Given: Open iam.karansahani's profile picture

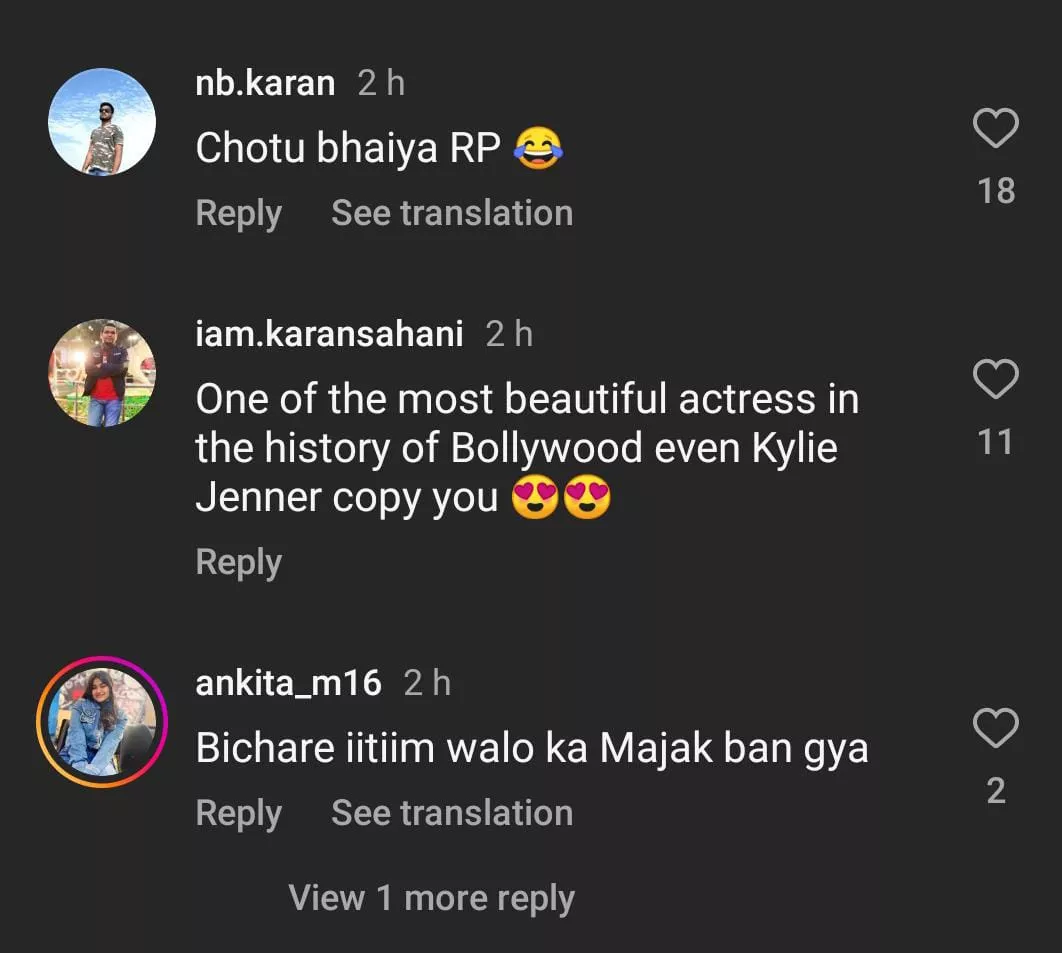Looking at the screenshot, I should 102,373.
